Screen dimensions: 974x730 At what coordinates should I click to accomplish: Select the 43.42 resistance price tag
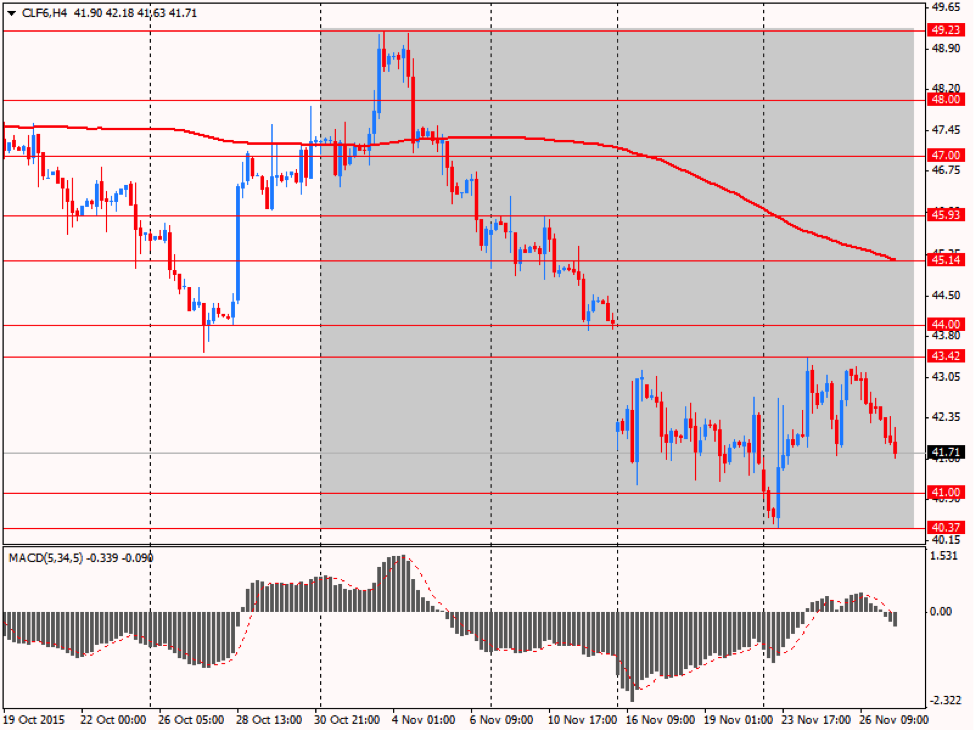[x=945, y=357]
